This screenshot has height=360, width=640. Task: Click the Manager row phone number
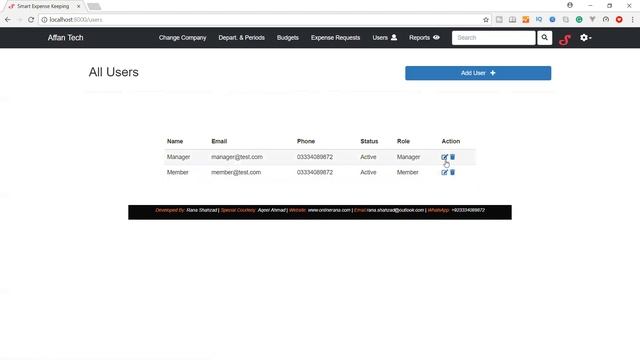[x=315, y=157]
